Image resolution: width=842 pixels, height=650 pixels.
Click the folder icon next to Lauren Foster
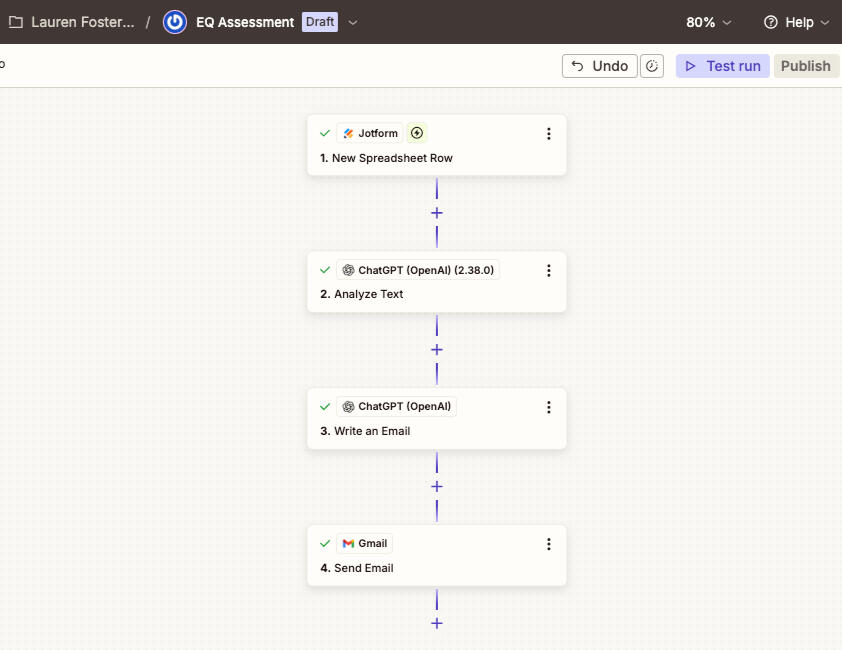[x=16, y=22]
